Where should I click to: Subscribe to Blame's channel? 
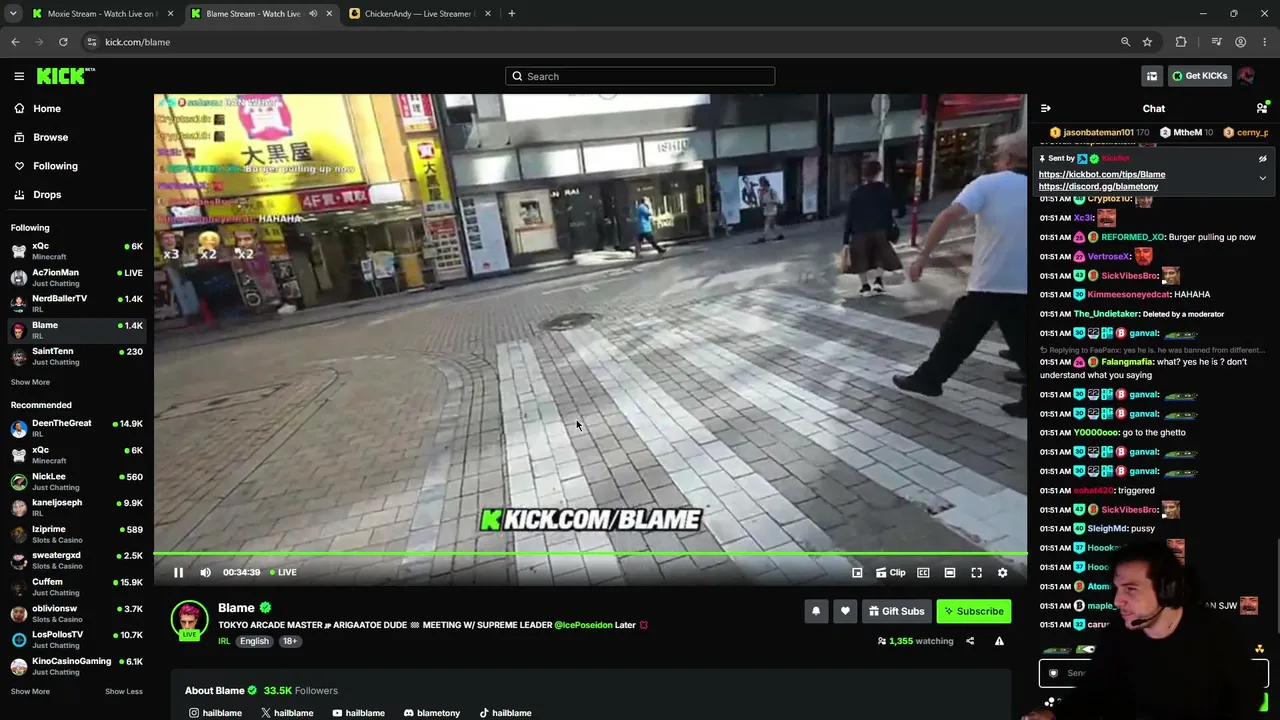tap(973, 611)
